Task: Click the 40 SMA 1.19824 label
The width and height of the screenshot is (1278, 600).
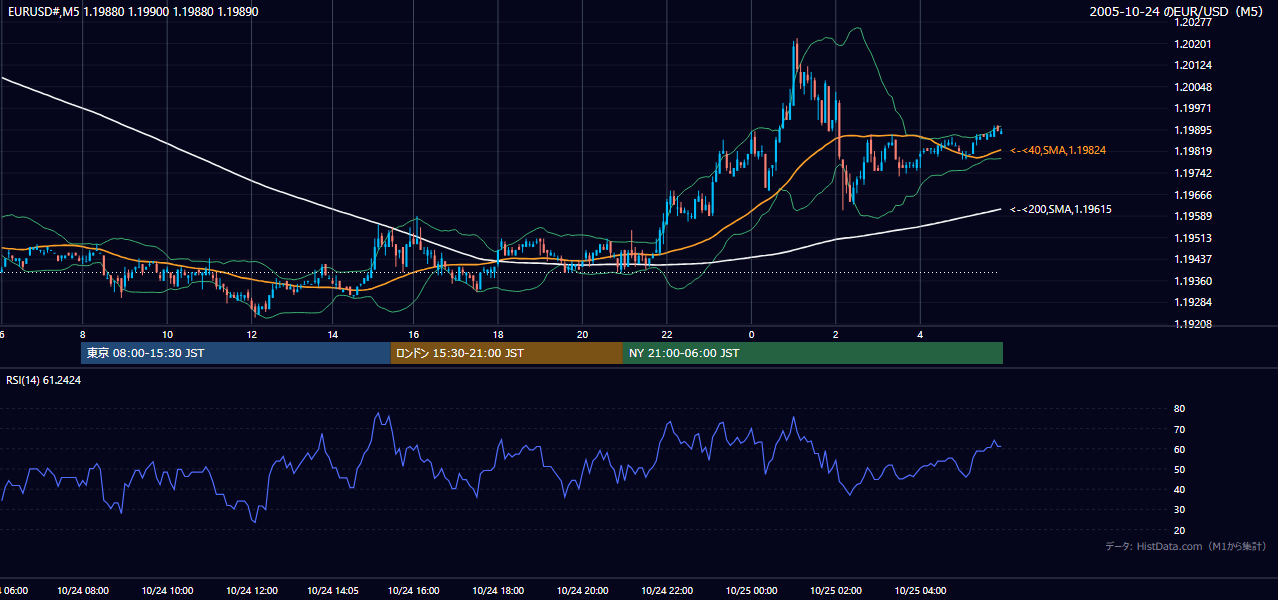Action: pyautogui.click(x=1058, y=150)
